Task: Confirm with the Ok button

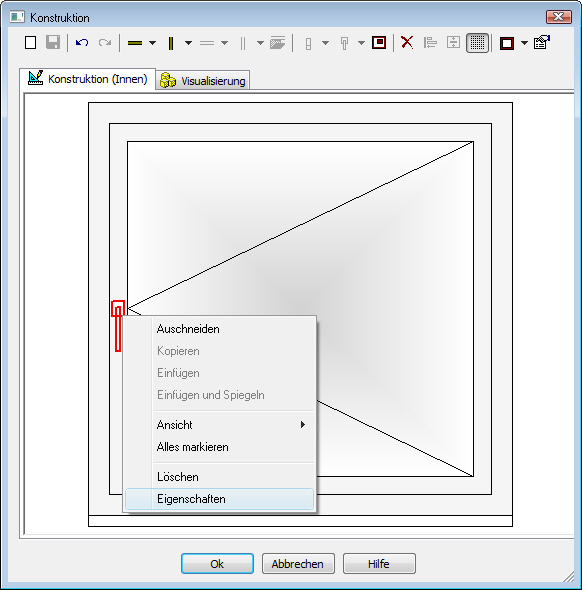Action: (x=217, y=564)
